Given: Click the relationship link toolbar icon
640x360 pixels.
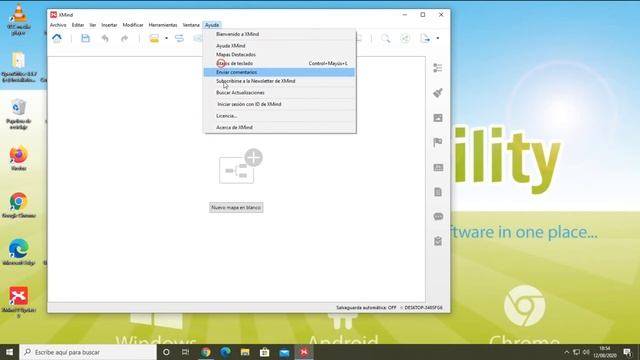Looking at the screenshot, I should click(x=179, y=38).
